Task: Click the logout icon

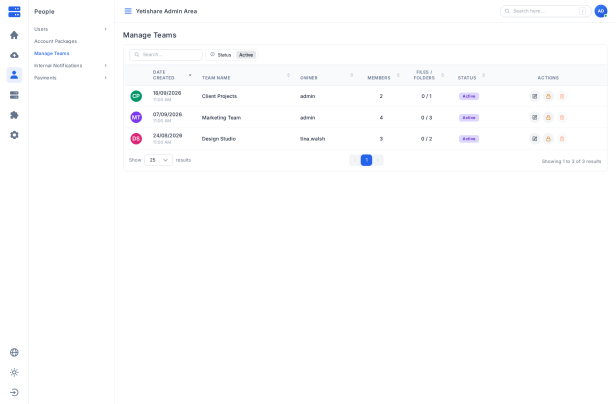Action: coord(14,392)
